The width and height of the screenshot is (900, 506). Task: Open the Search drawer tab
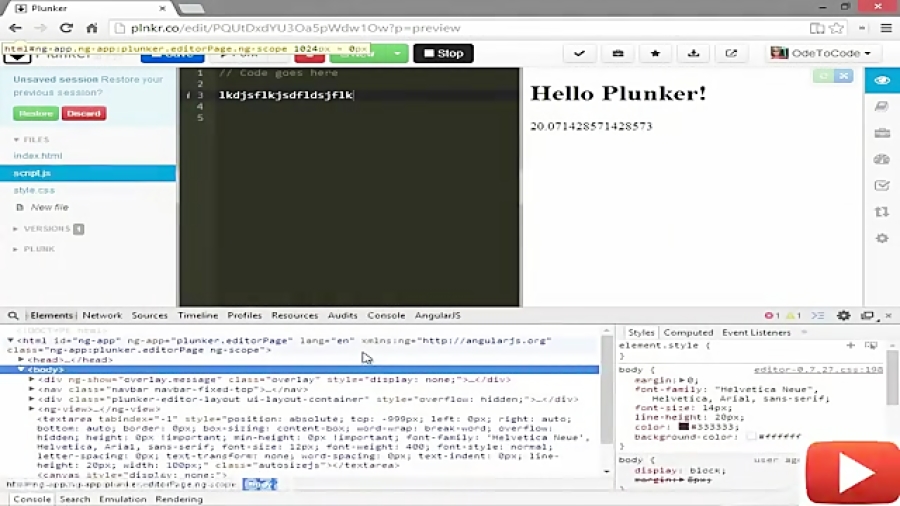tap(75, 499)
